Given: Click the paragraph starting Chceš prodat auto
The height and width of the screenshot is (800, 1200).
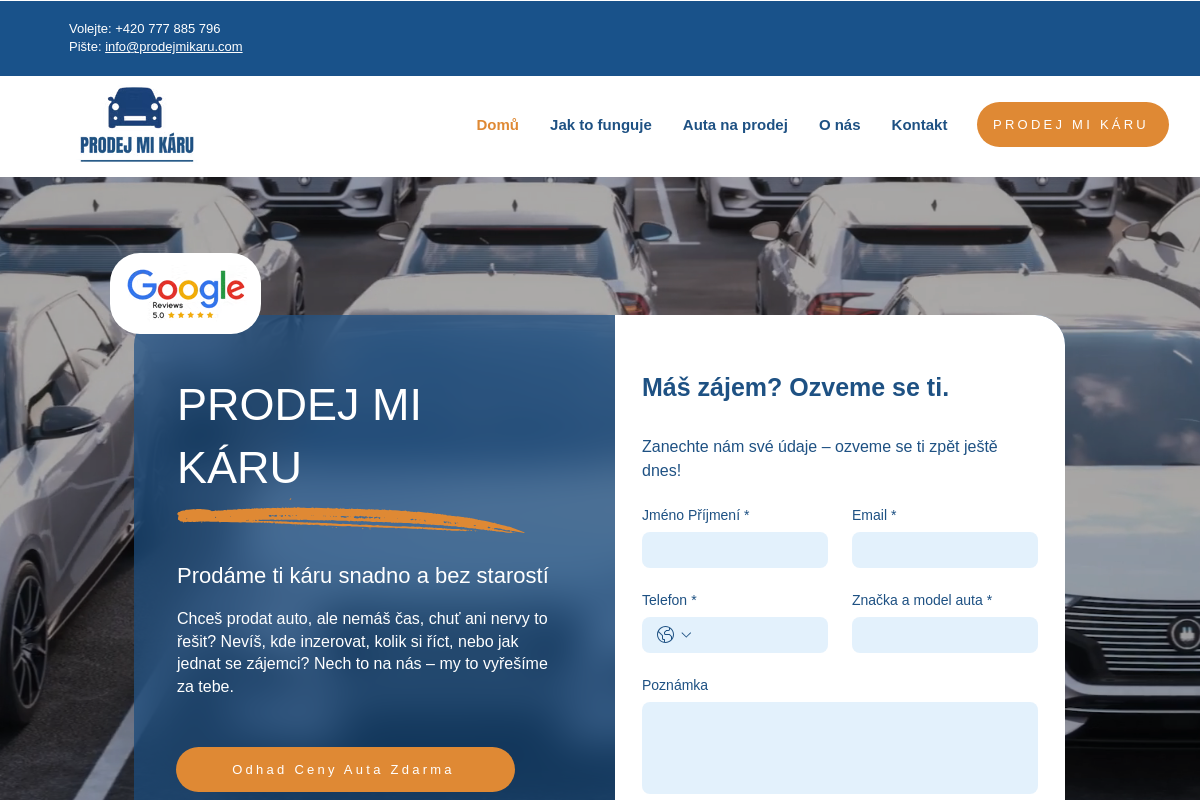Looking at the screenshot, I should pyautogui.click(x=362, y=652).
